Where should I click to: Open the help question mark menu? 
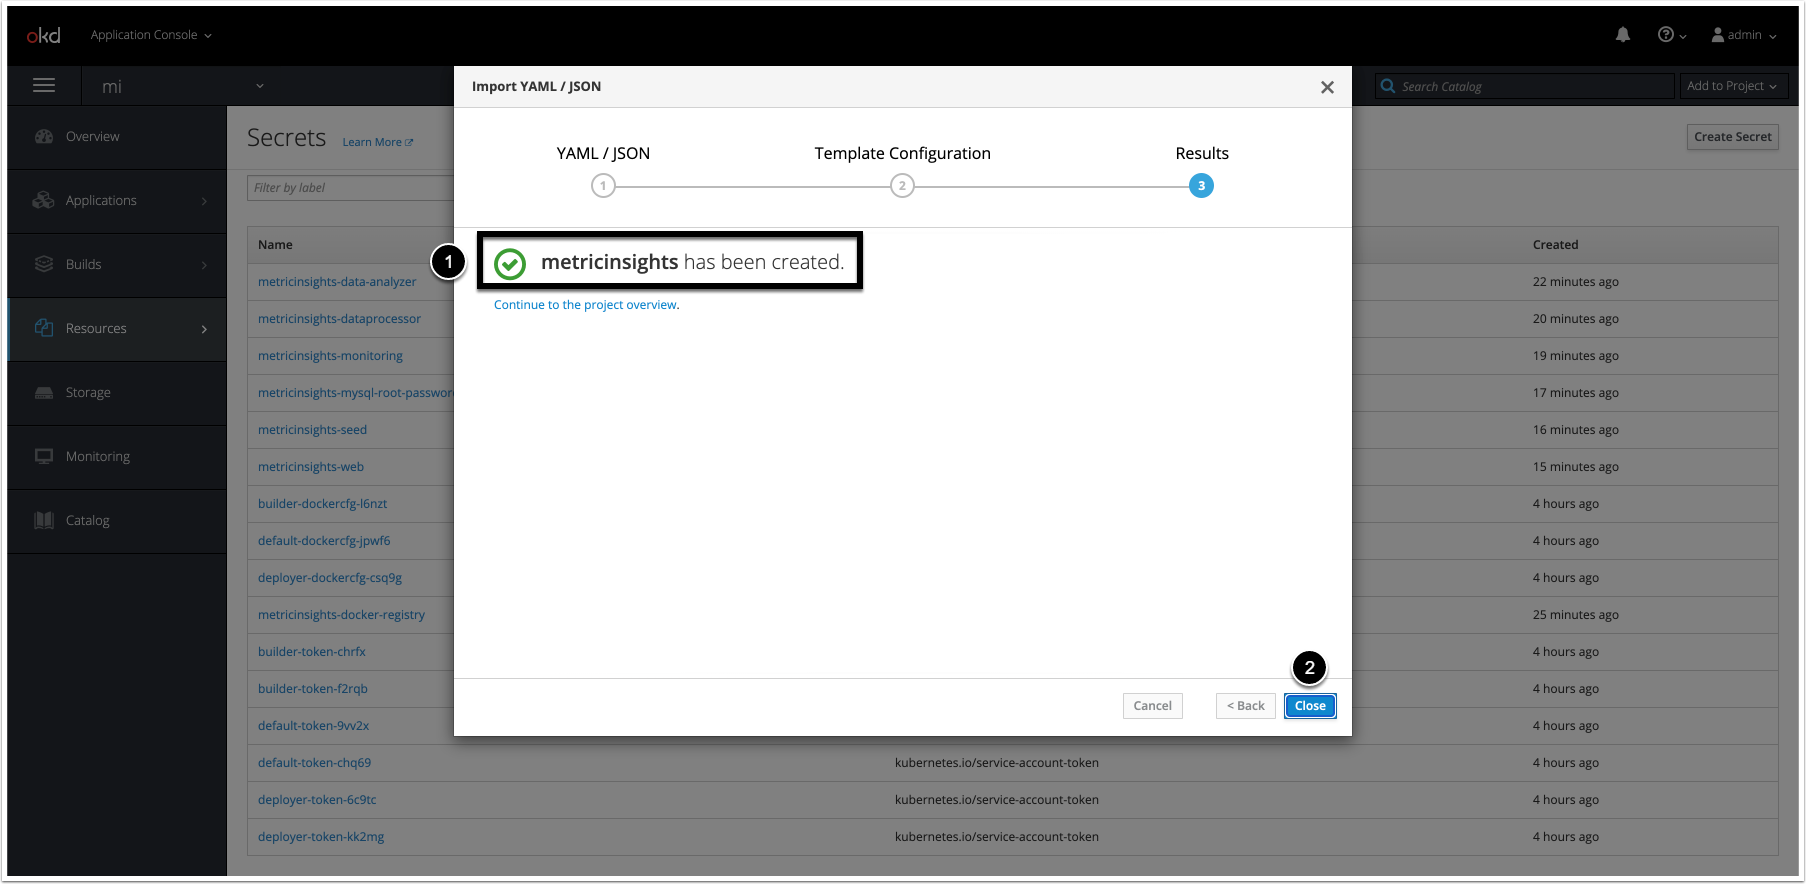click(x=1671, y=35)
